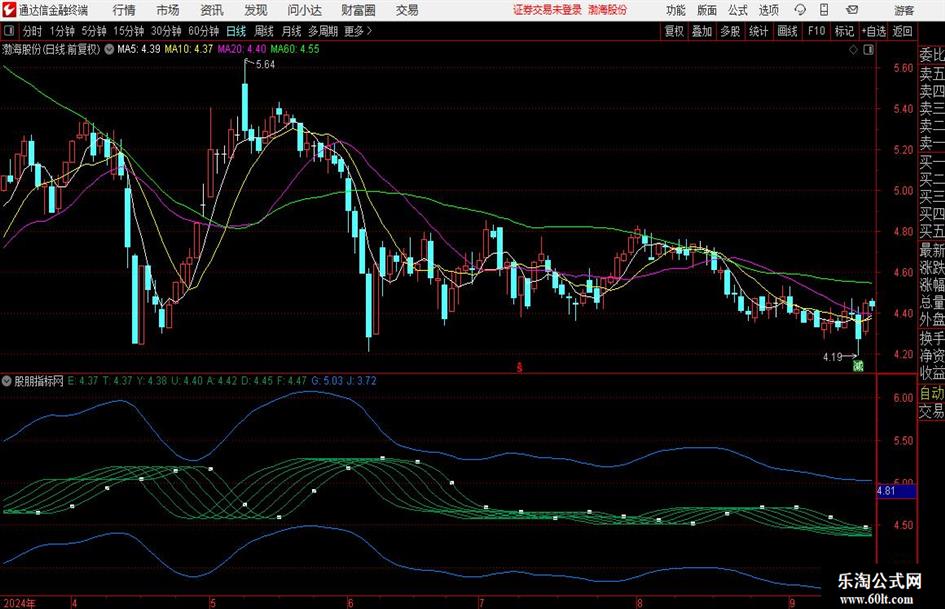The image size is (945, 609).
Task: Click the MA5: 4.39 indicator label
Action: (139, 49)
